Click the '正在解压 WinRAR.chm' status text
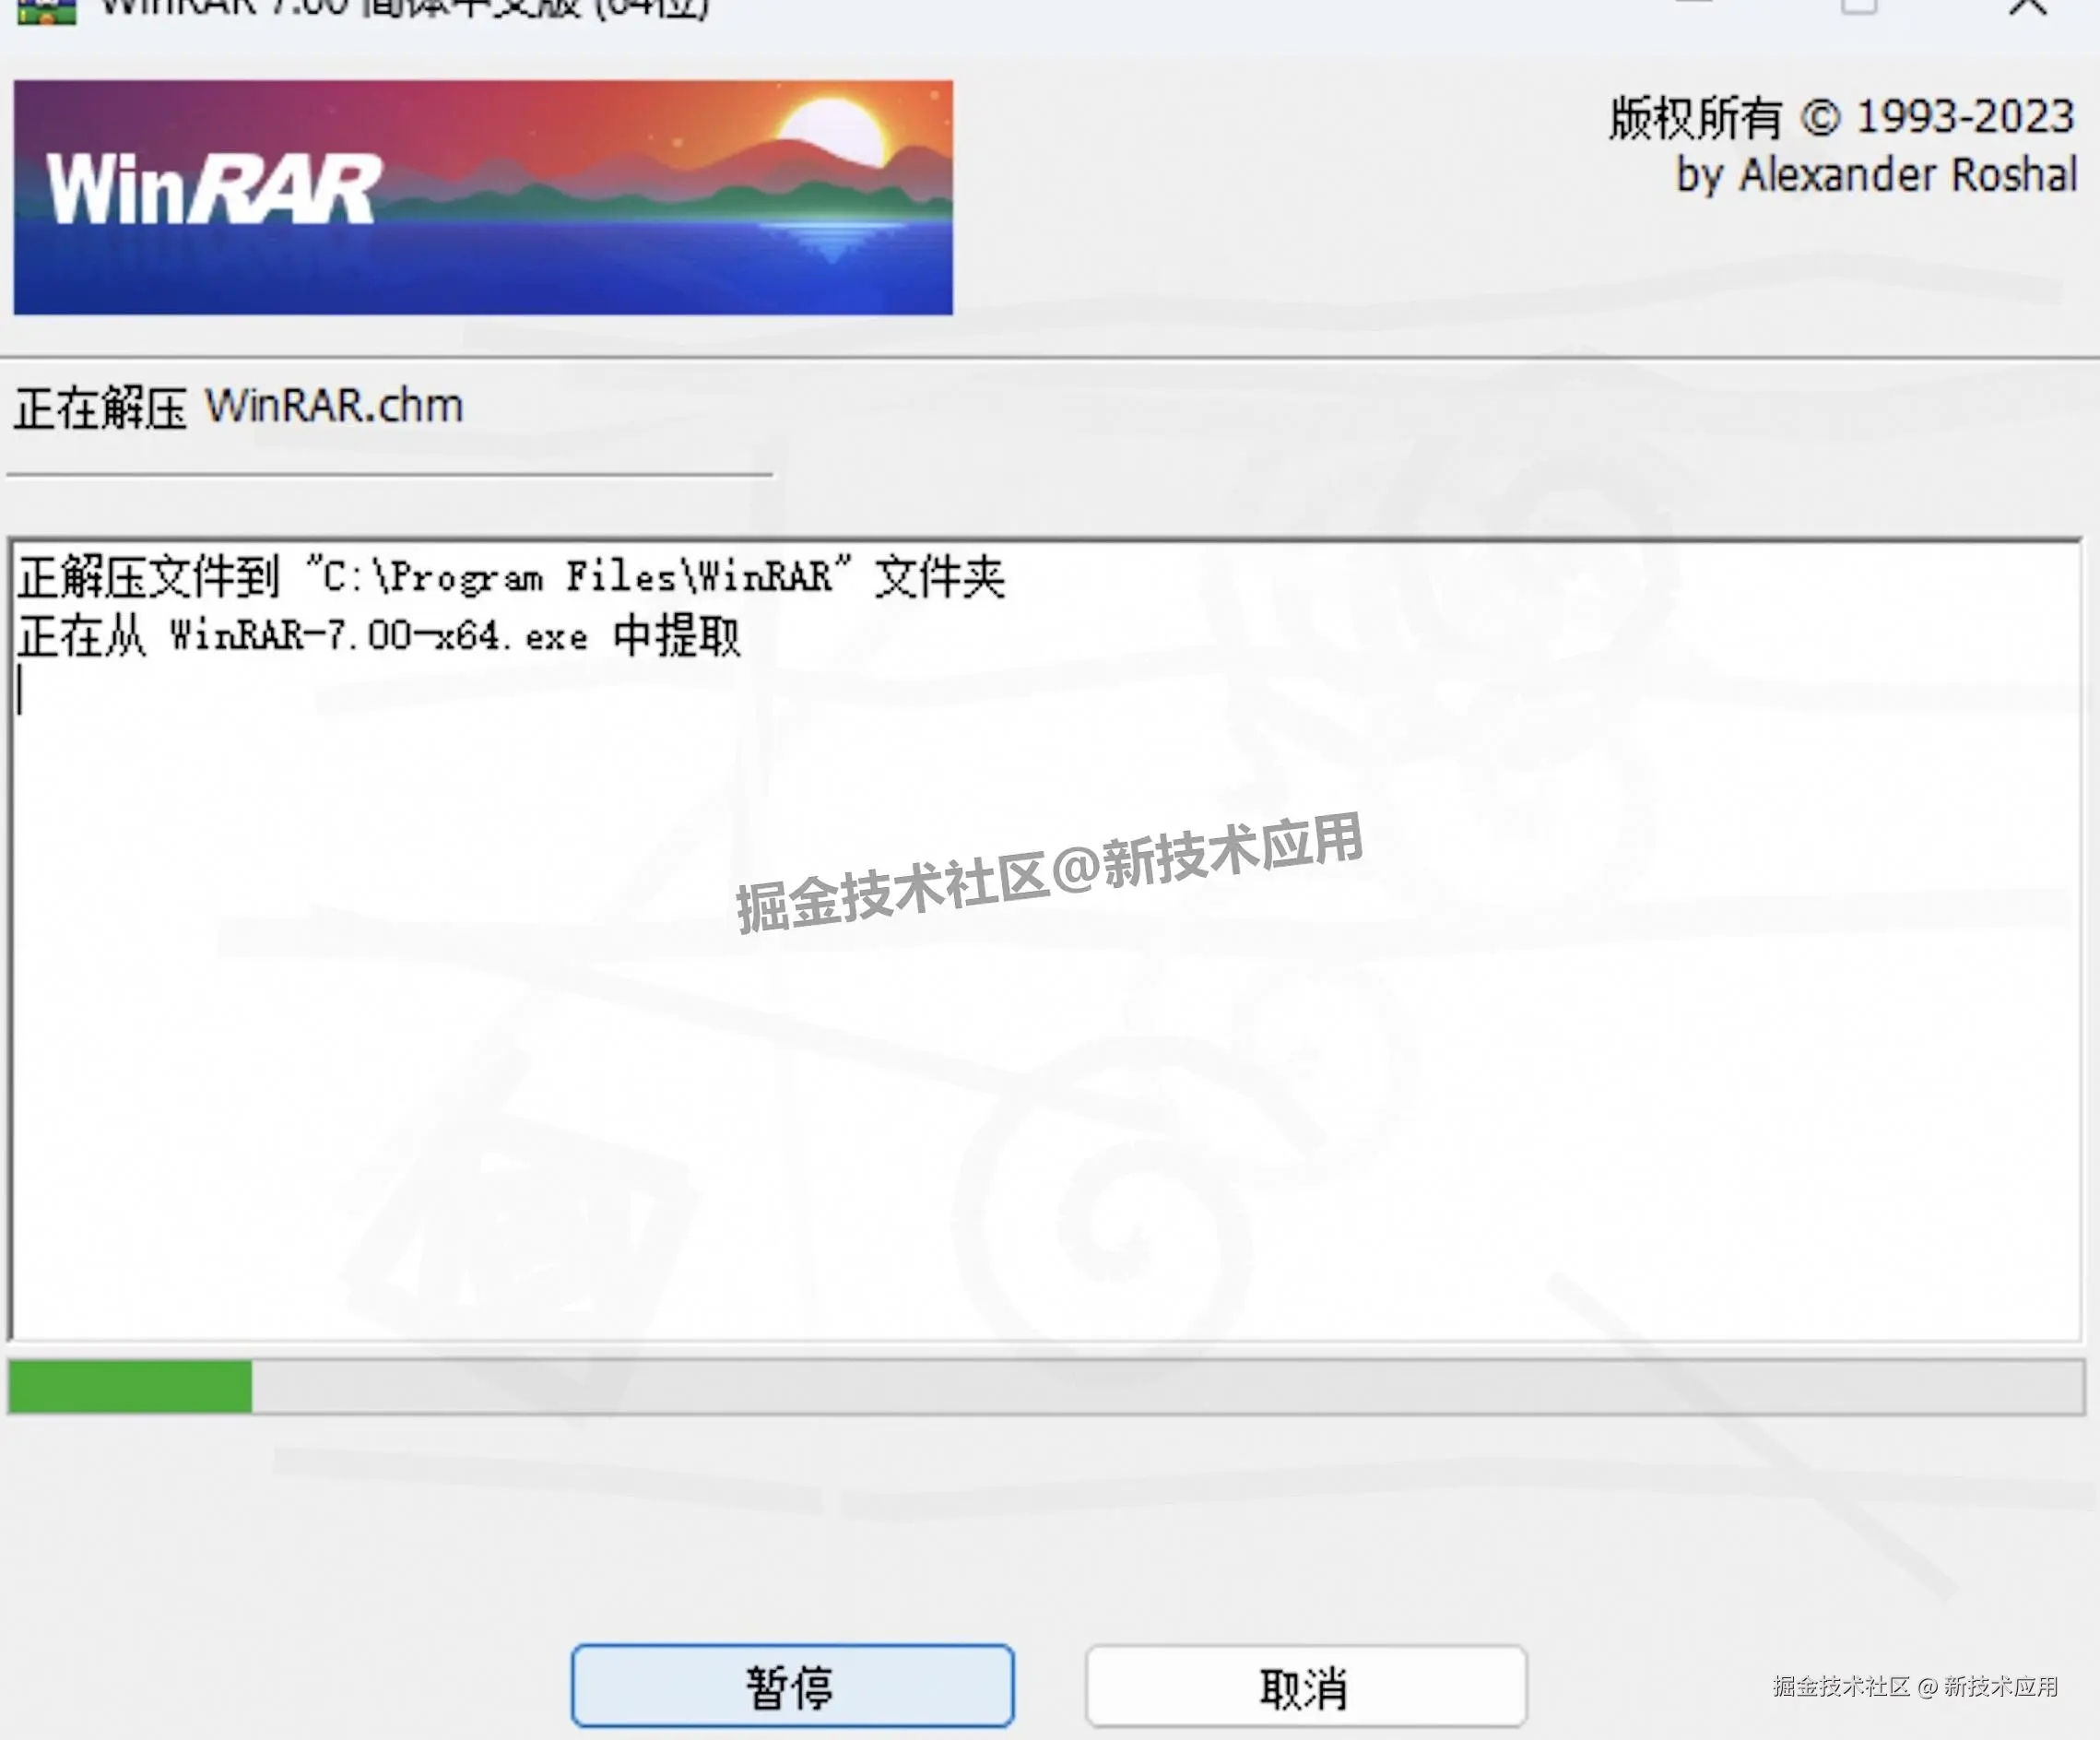 pyautogui.click(x=239, y=407)
